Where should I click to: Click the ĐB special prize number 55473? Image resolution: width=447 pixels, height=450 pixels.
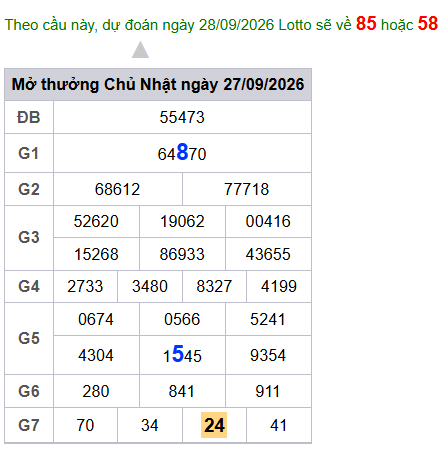[x=182, y=117]
